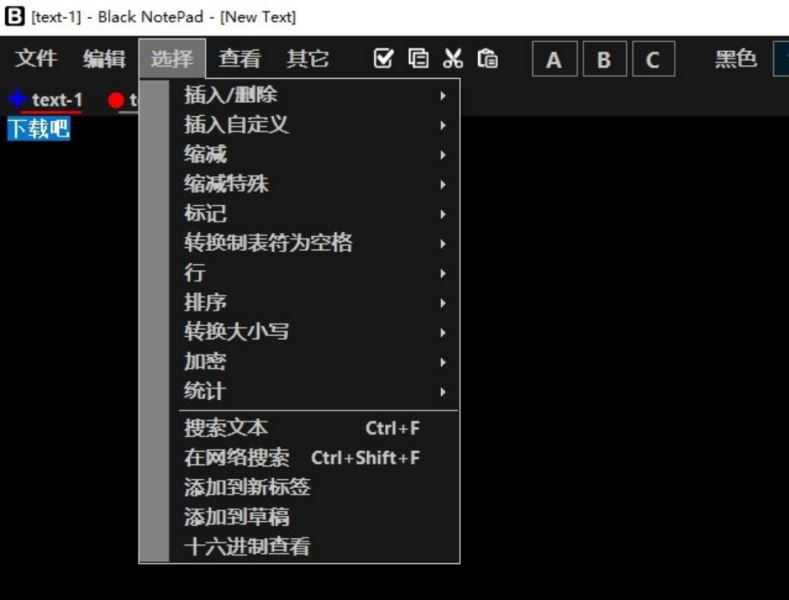The image size is (789, 600).
Task: Expand the 标记 submenu
Action: tap(314, 214)
